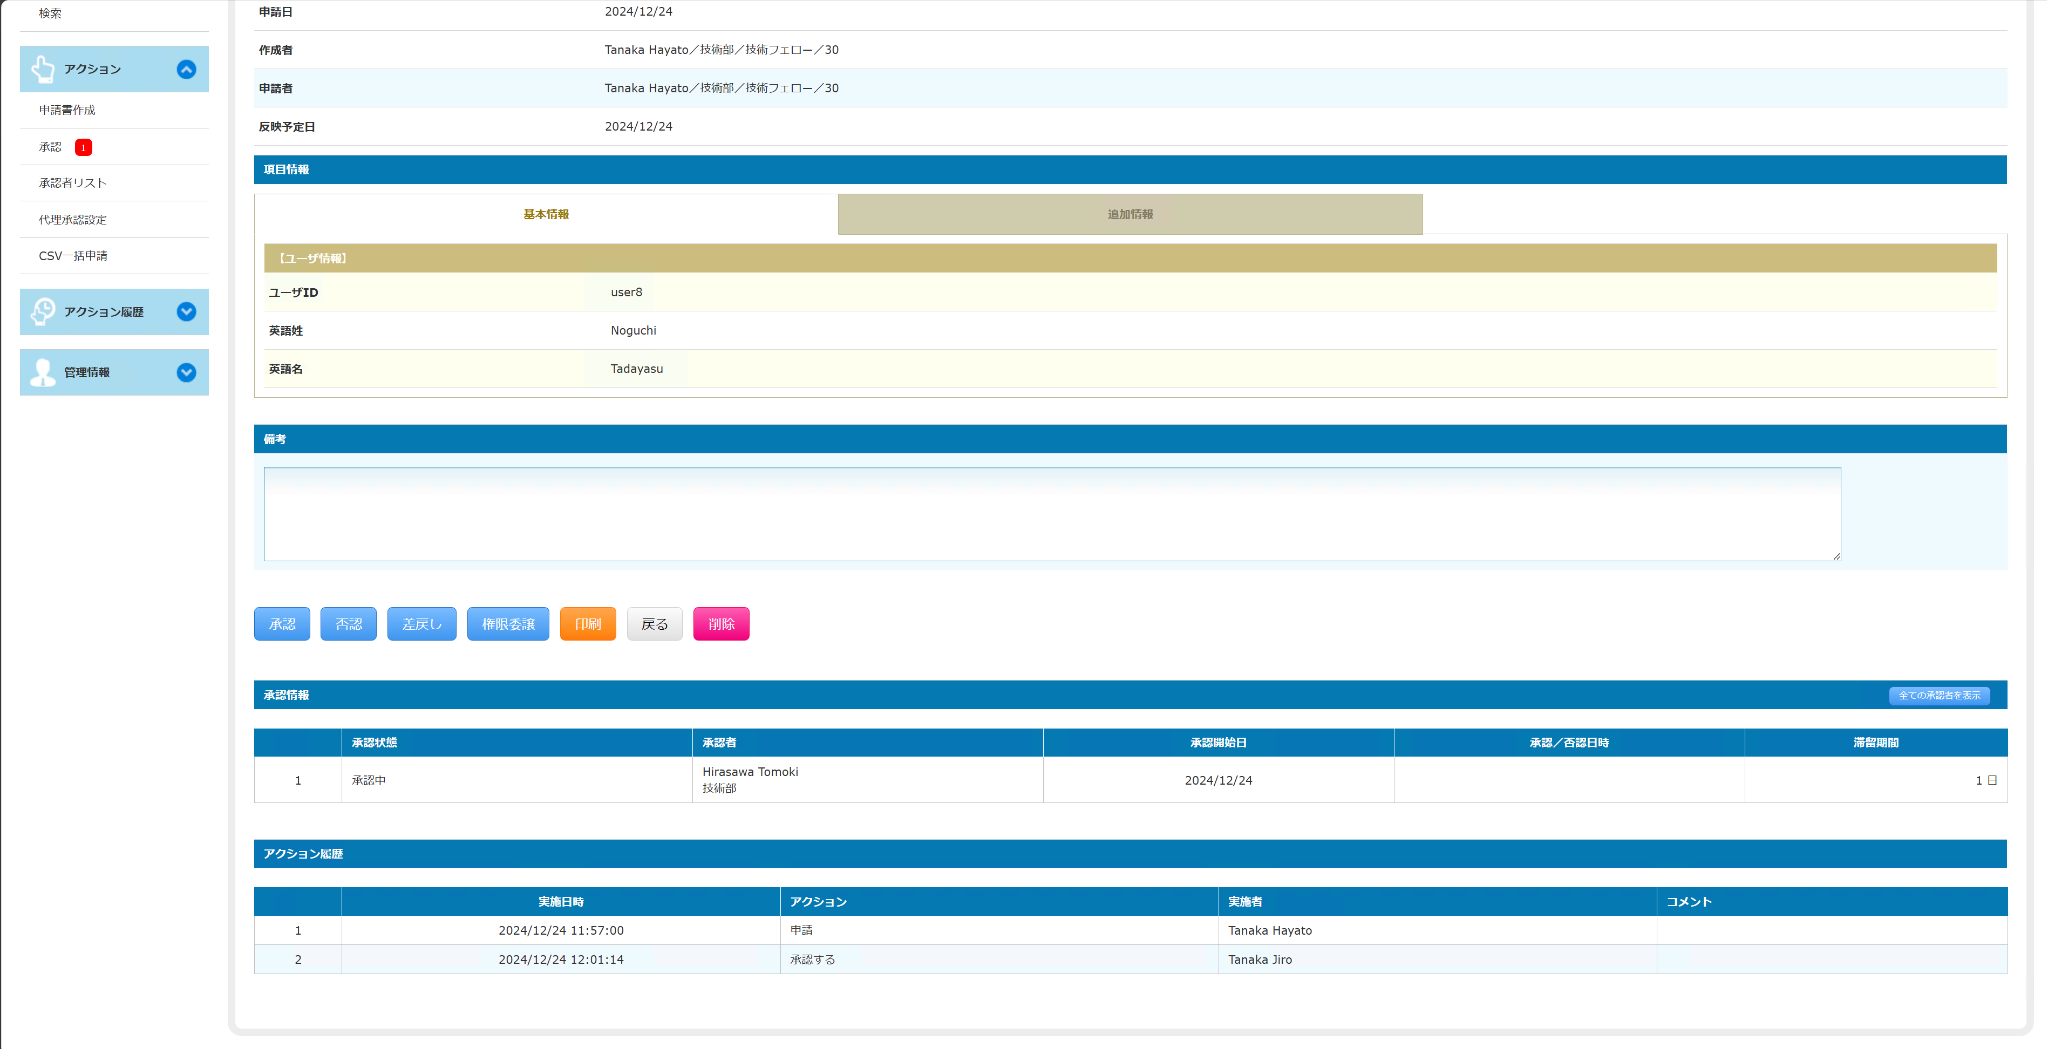Click the 申請日 value "2024/12/24"
The image size is (2047, 1049).
639,12
